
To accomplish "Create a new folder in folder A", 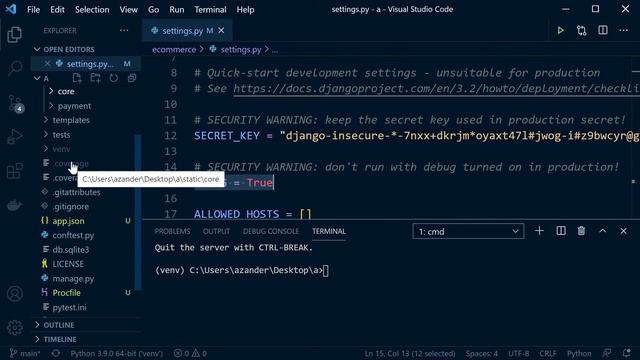I will [96, 78].
